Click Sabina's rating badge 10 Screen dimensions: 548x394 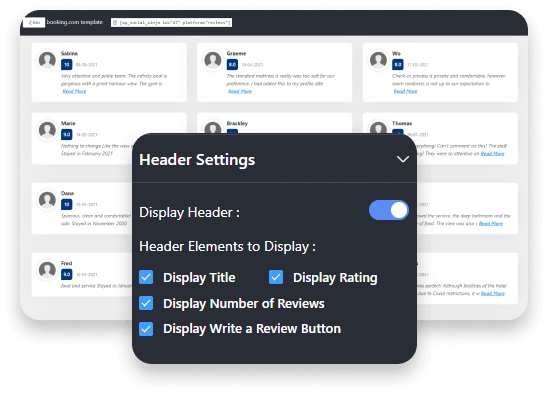[x=67, y=65]
